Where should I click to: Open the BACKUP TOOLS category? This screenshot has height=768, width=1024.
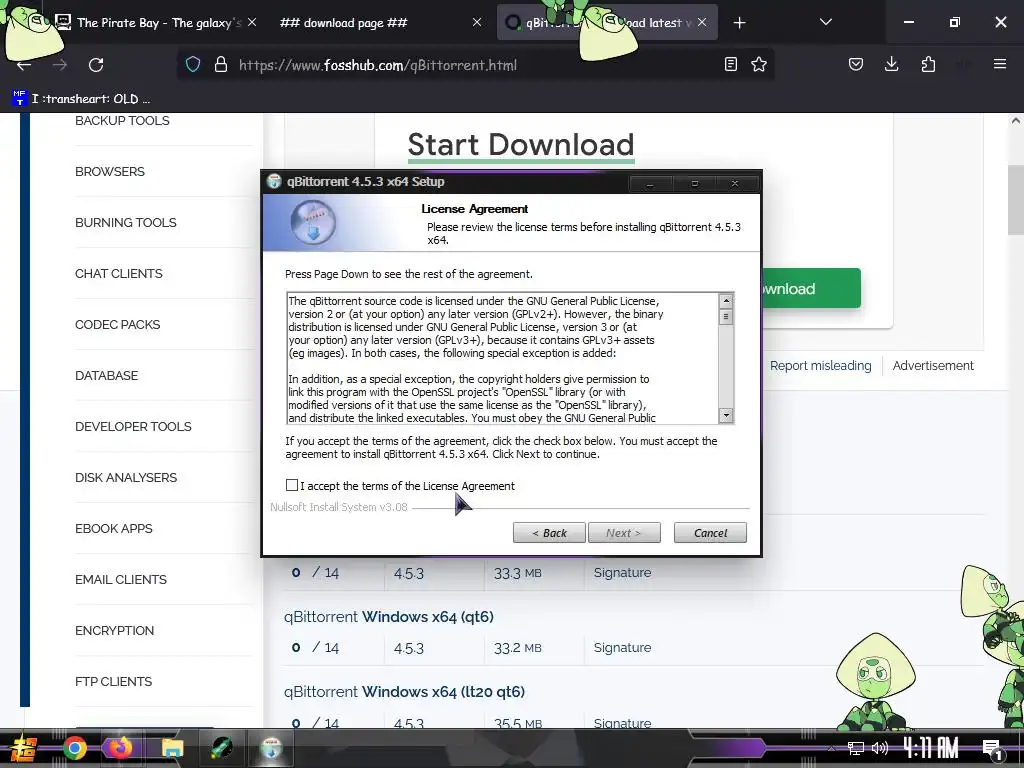pyautogui.click(x=122, y=121)
